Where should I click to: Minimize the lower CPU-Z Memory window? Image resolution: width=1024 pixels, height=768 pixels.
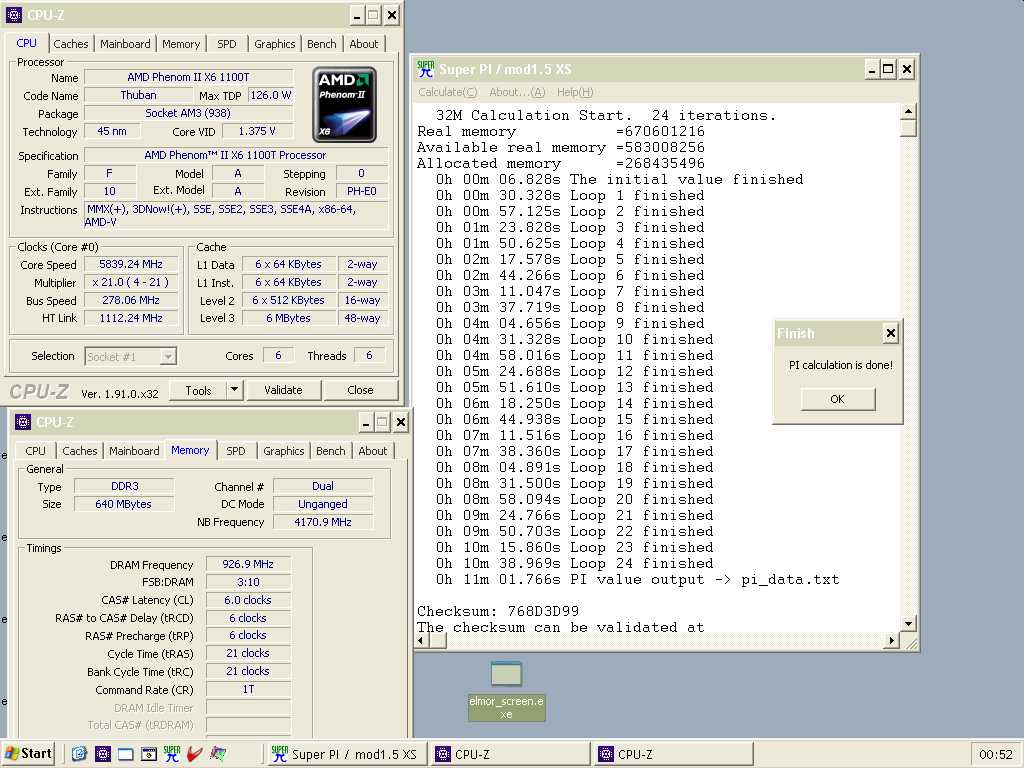(366, 423)
